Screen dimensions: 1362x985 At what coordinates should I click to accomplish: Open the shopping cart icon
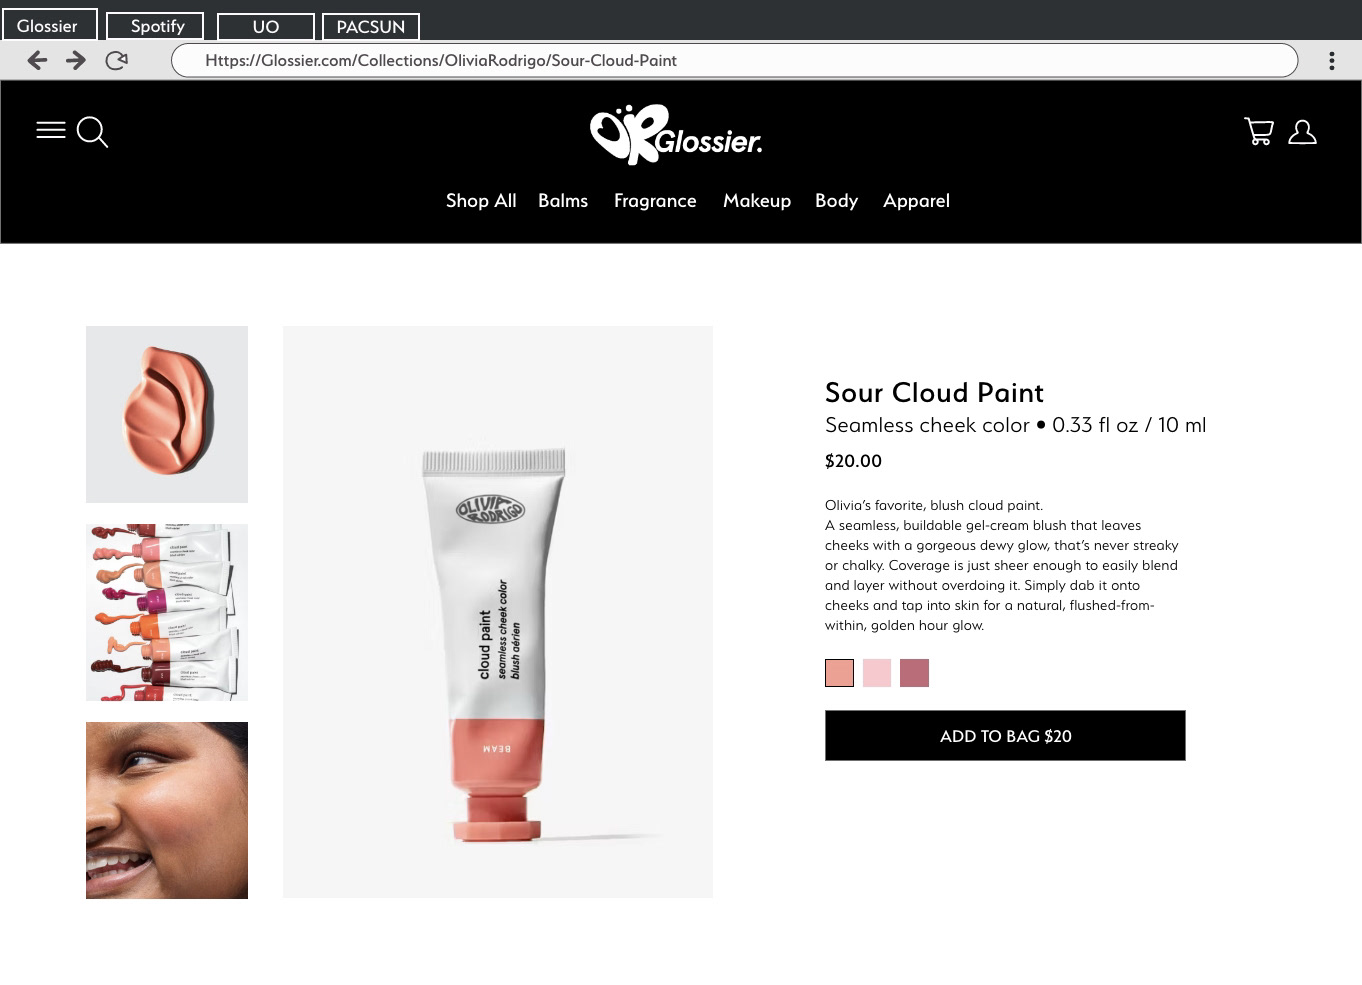1259,131
